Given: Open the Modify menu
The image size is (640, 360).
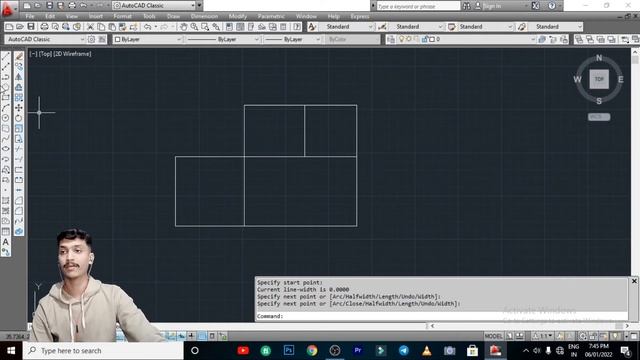Looking at the screenshot, I should [x=238, y=16].
